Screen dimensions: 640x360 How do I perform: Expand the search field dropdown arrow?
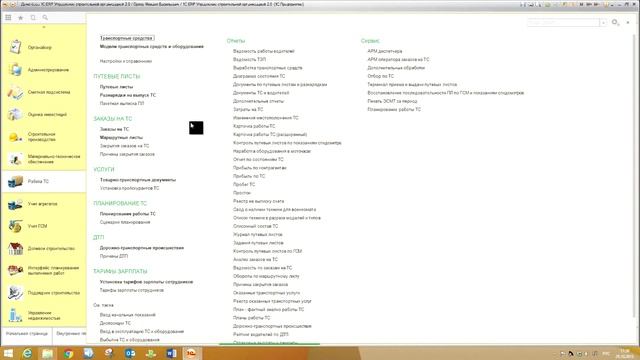pyautogui.click(x=603, y=23)
